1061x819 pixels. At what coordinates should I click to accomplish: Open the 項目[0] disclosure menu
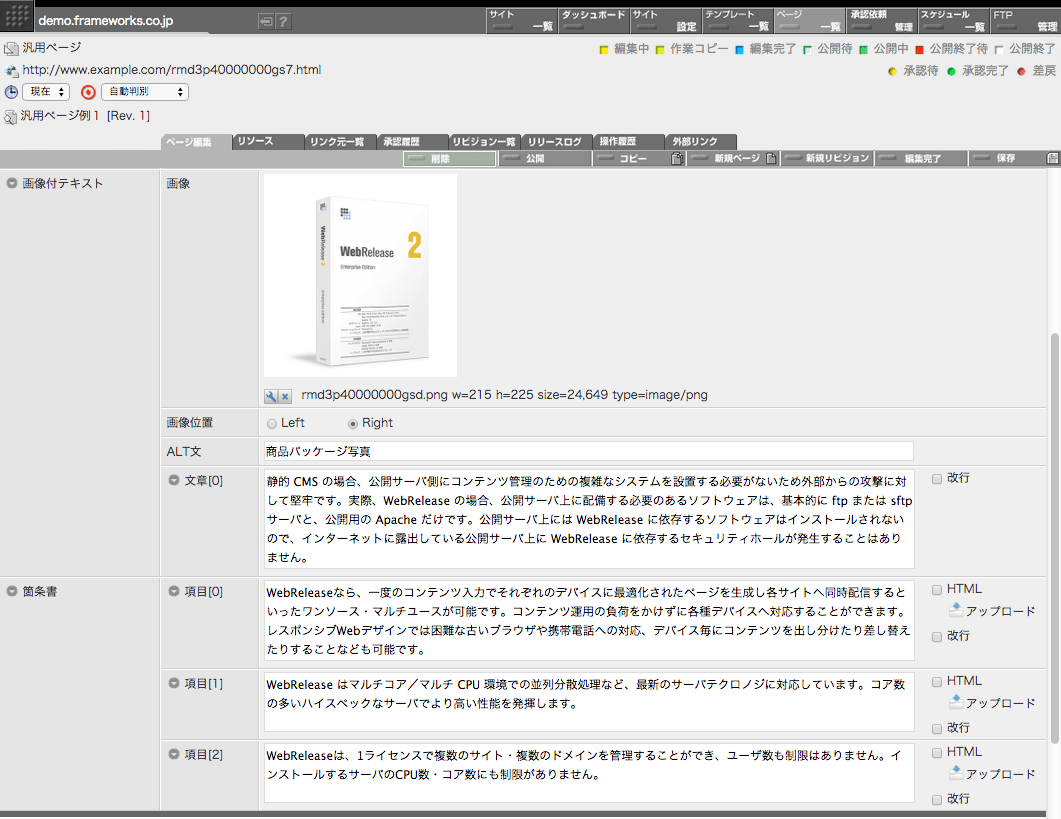pos(174,591)
